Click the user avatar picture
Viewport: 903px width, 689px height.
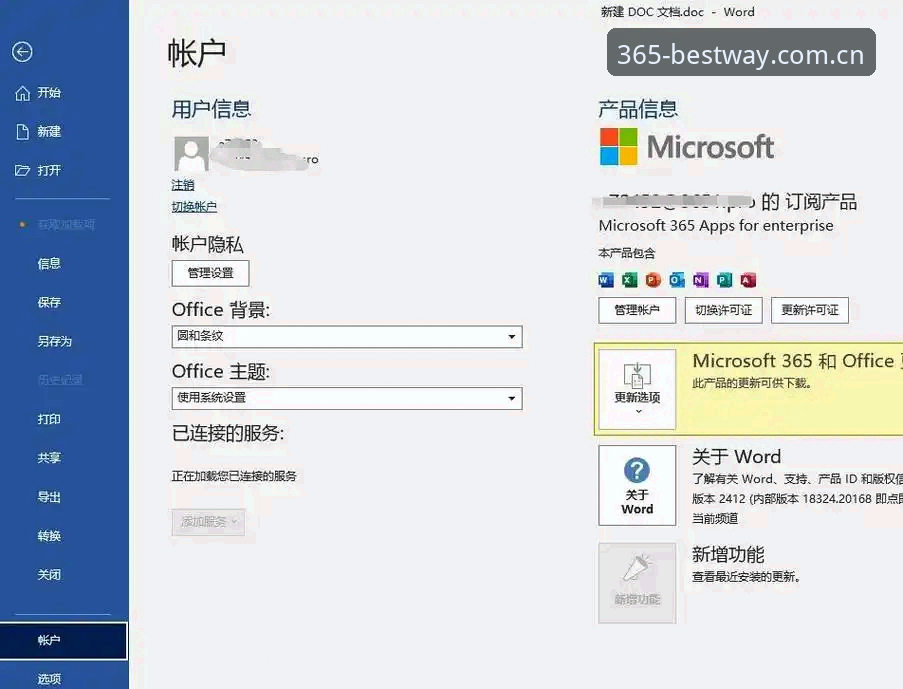pos(191,154)
